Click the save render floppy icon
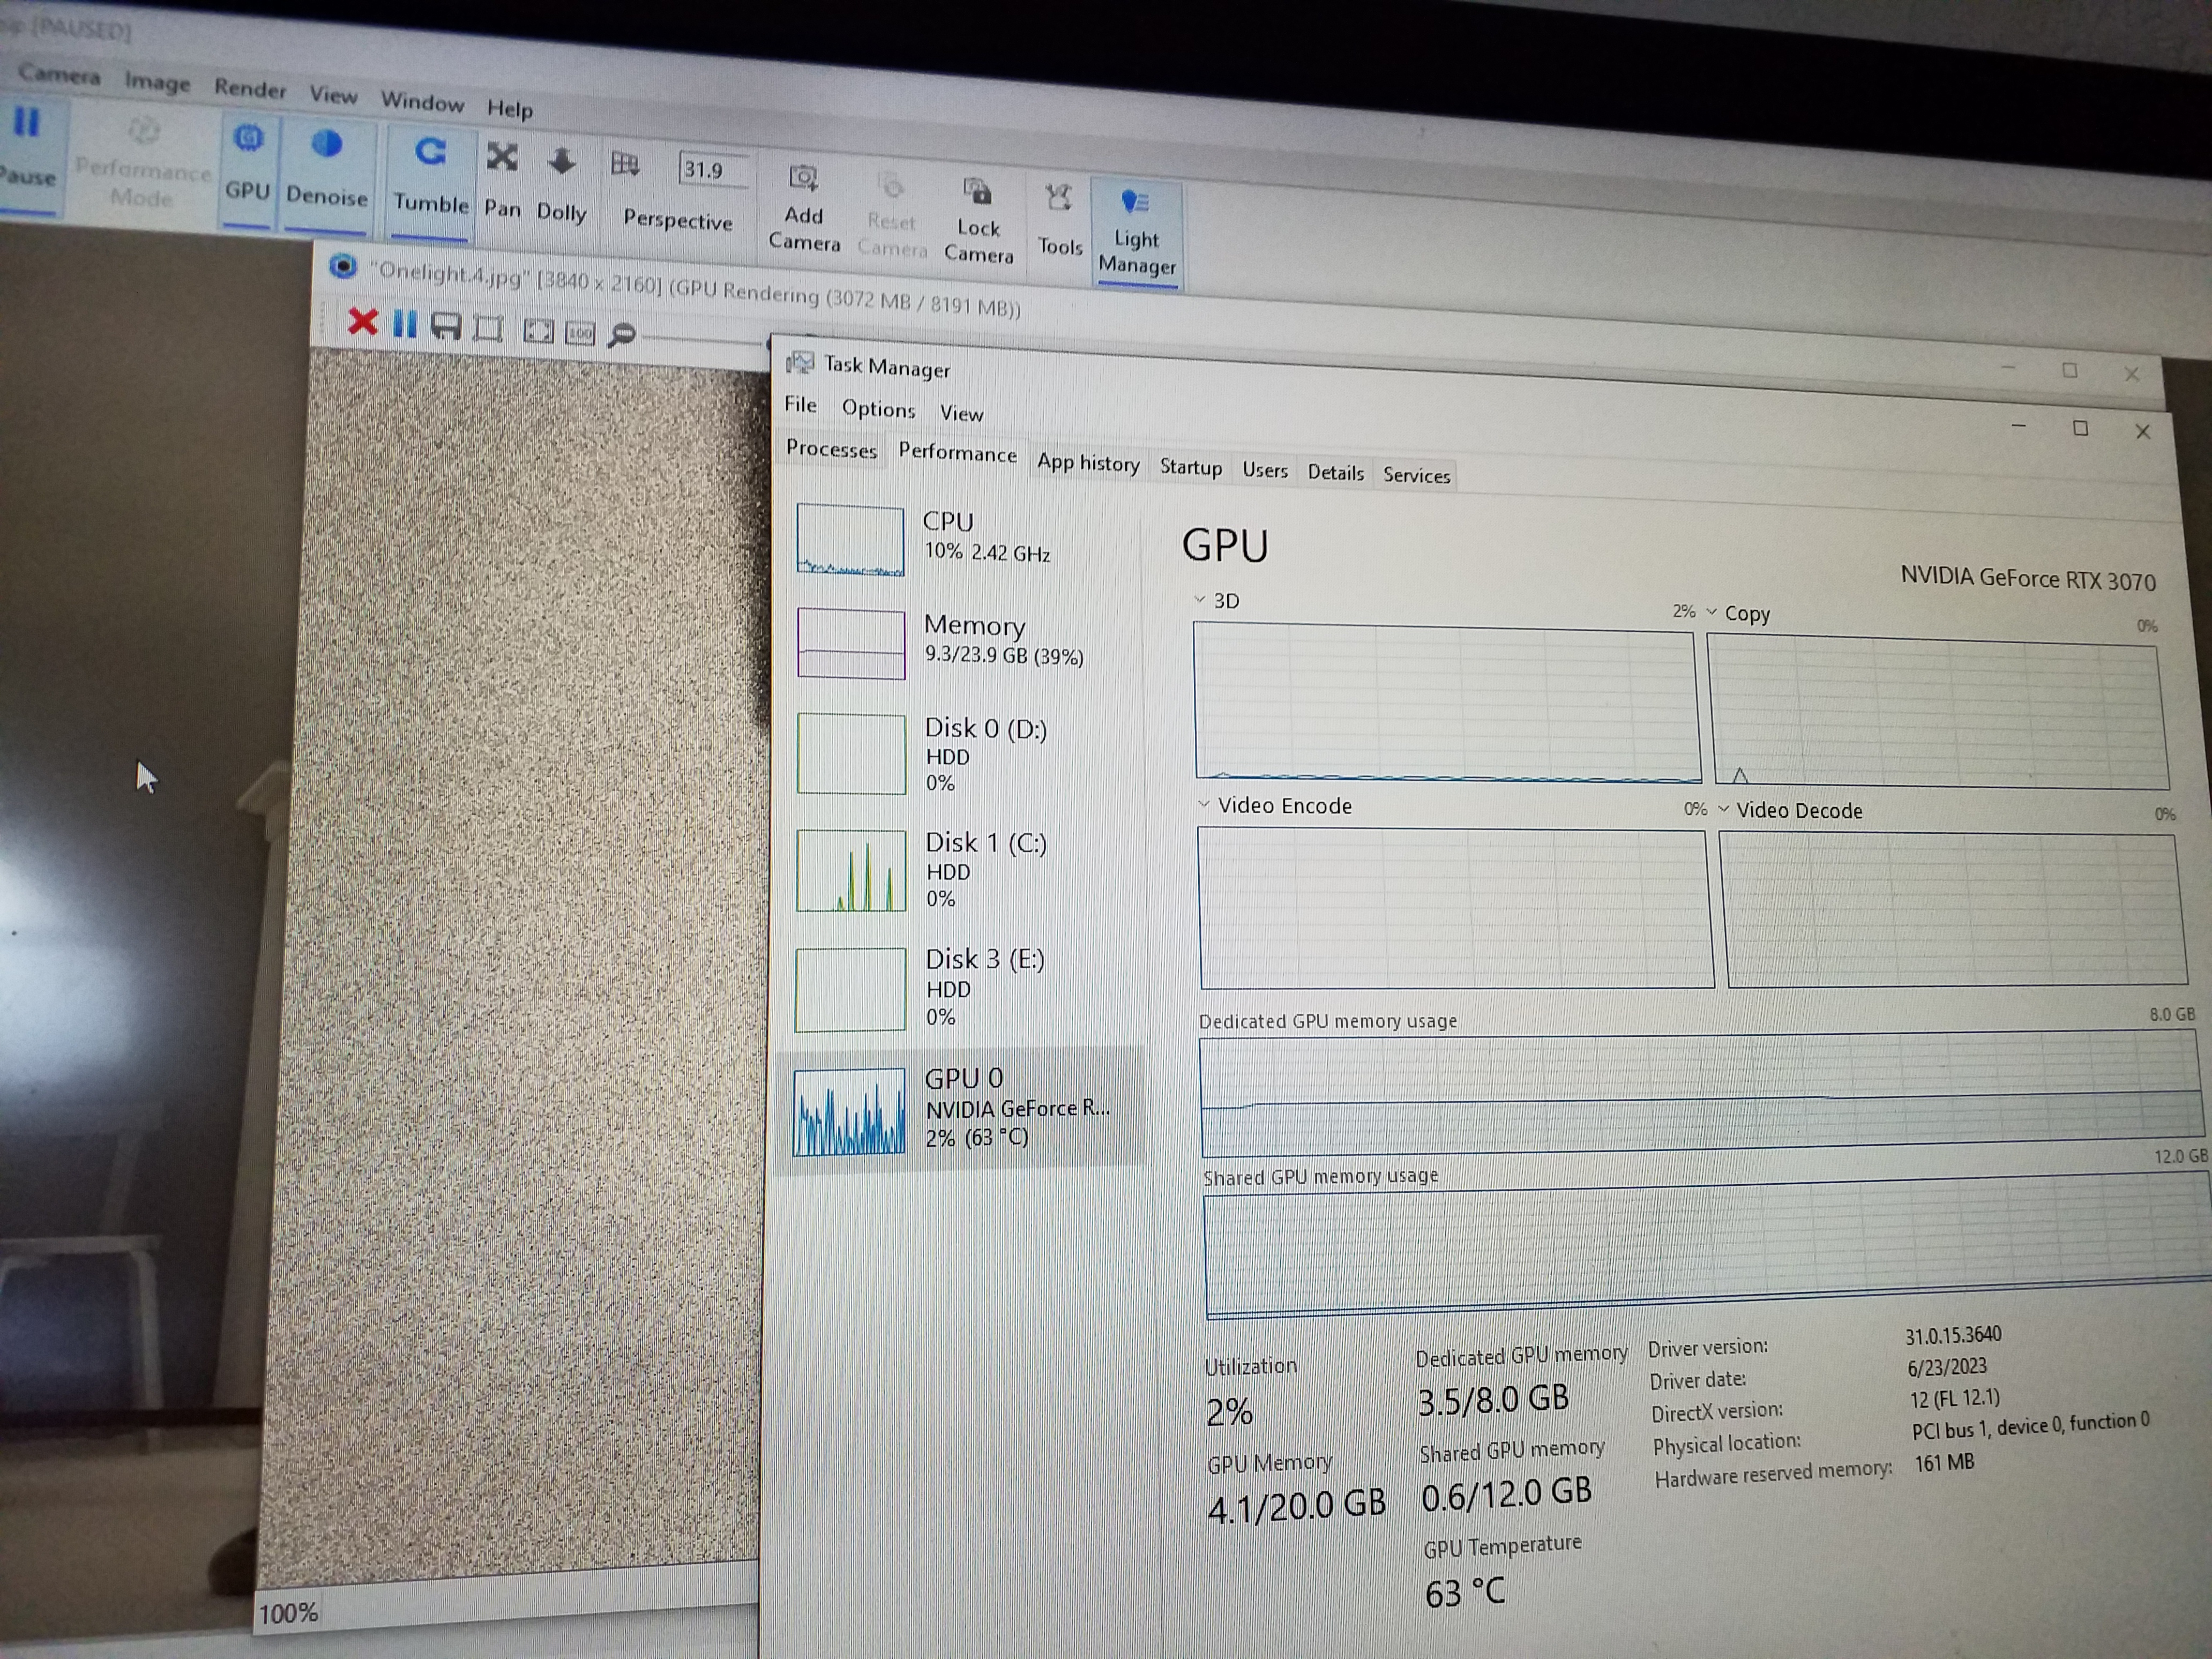Image resolution: width=2212 pixels, height=1659 pixels. click(445, 326)
